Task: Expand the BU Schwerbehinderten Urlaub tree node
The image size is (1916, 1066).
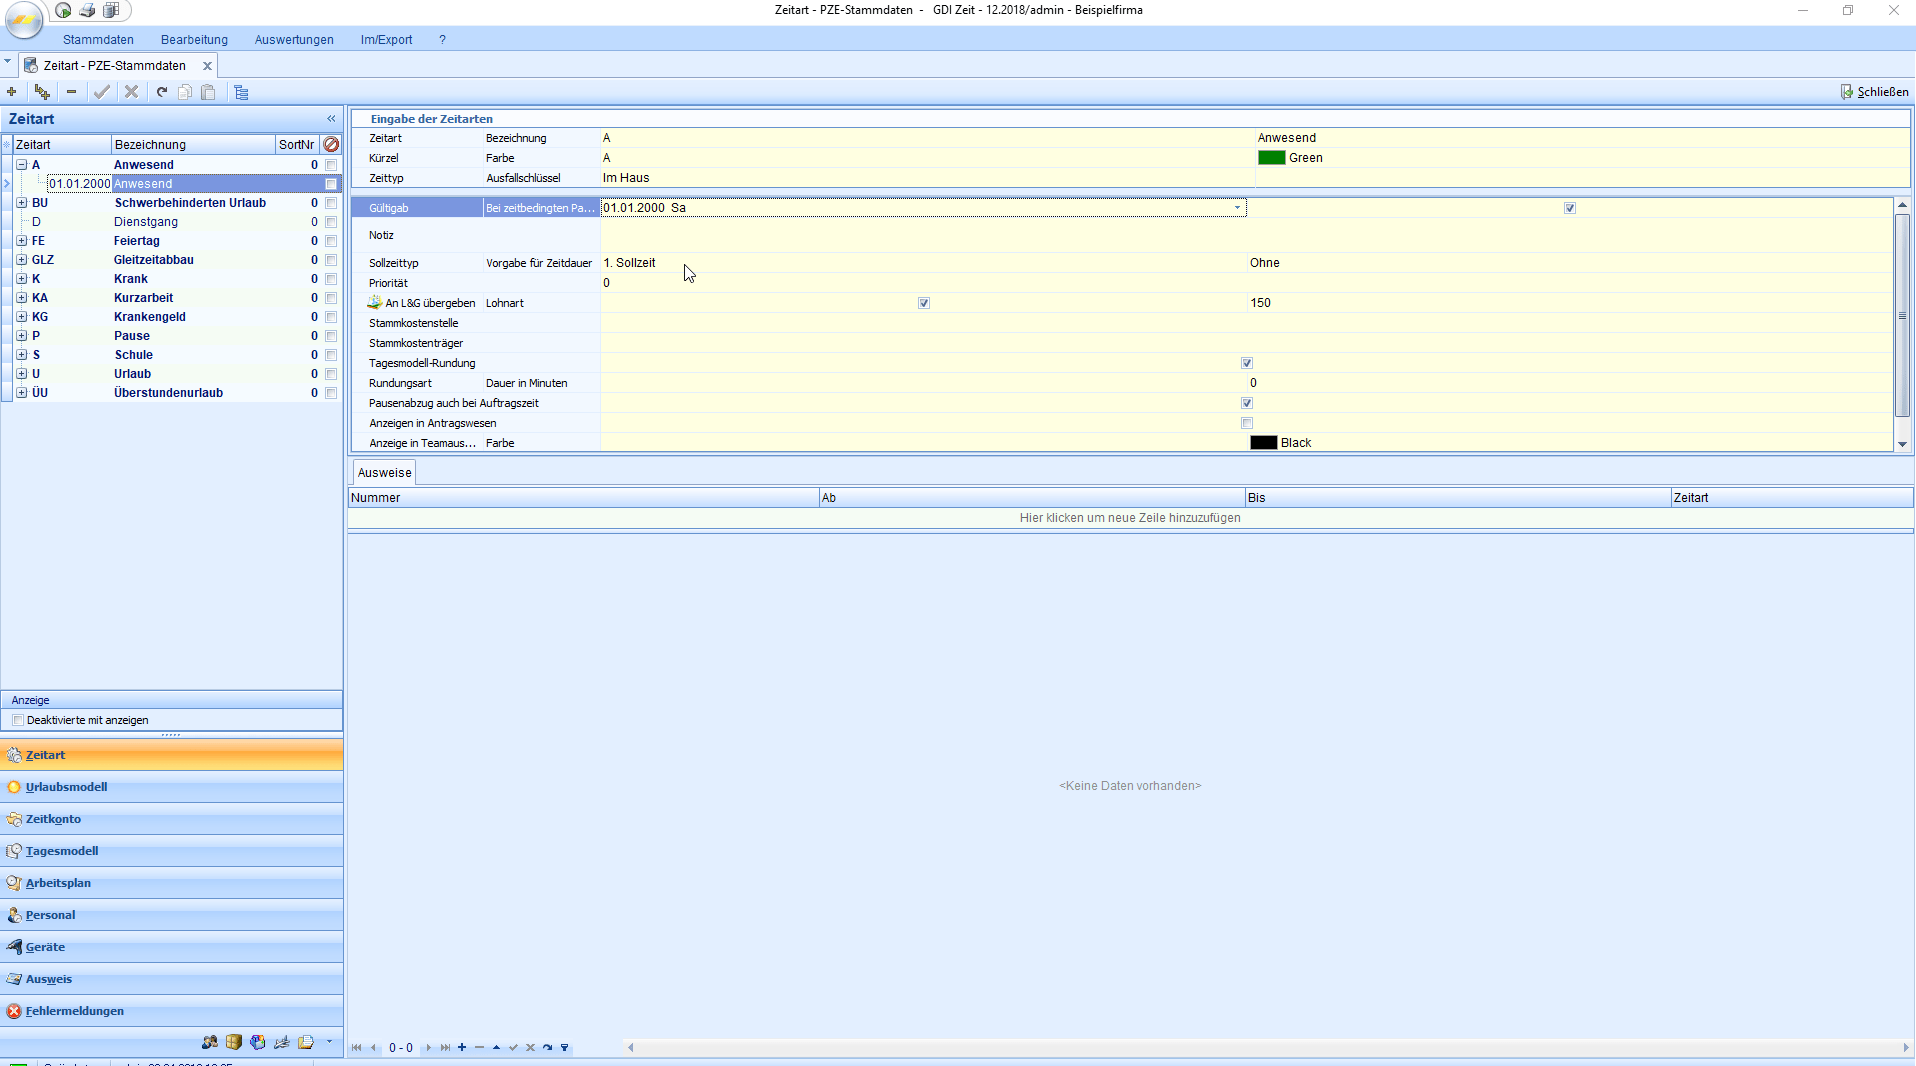Action: [x=21, y=203]
